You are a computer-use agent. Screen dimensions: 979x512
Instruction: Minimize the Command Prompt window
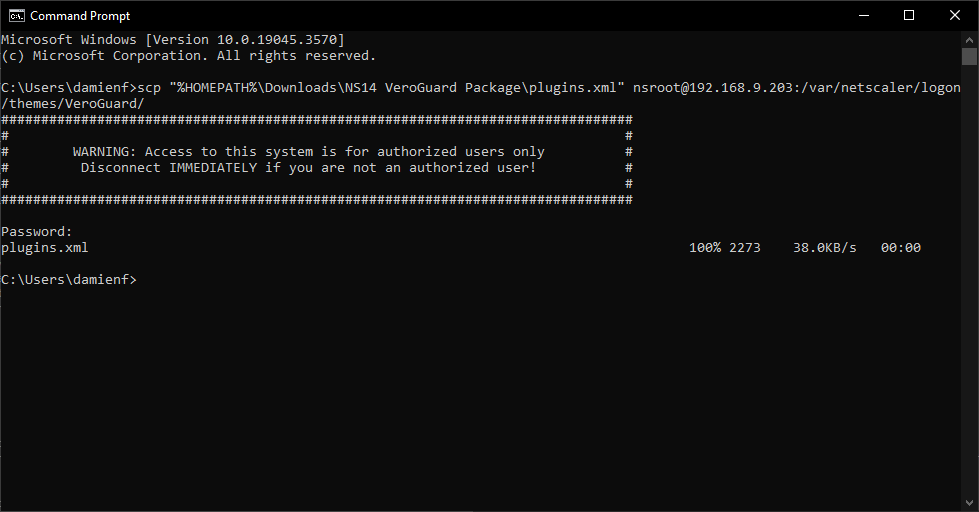point(863,16)
